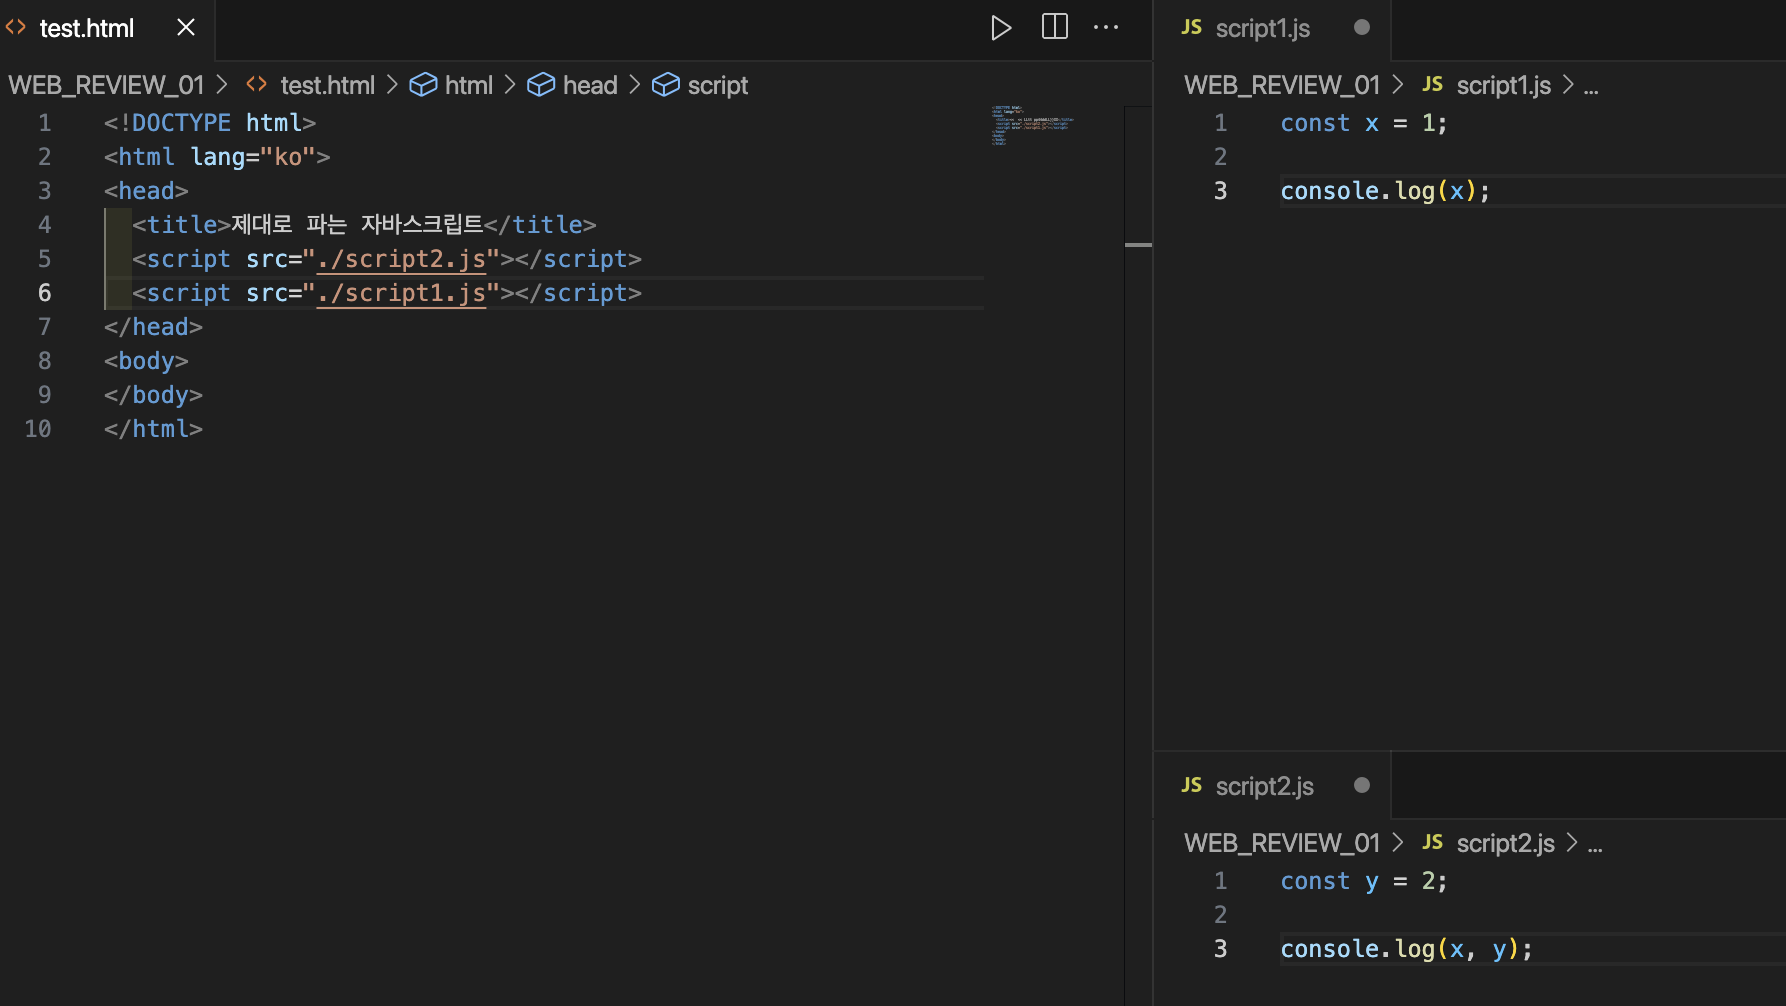This screenshot has height=1006, width=1786.
Task: Click the Split Editor icon
Action: [1054, 28]
